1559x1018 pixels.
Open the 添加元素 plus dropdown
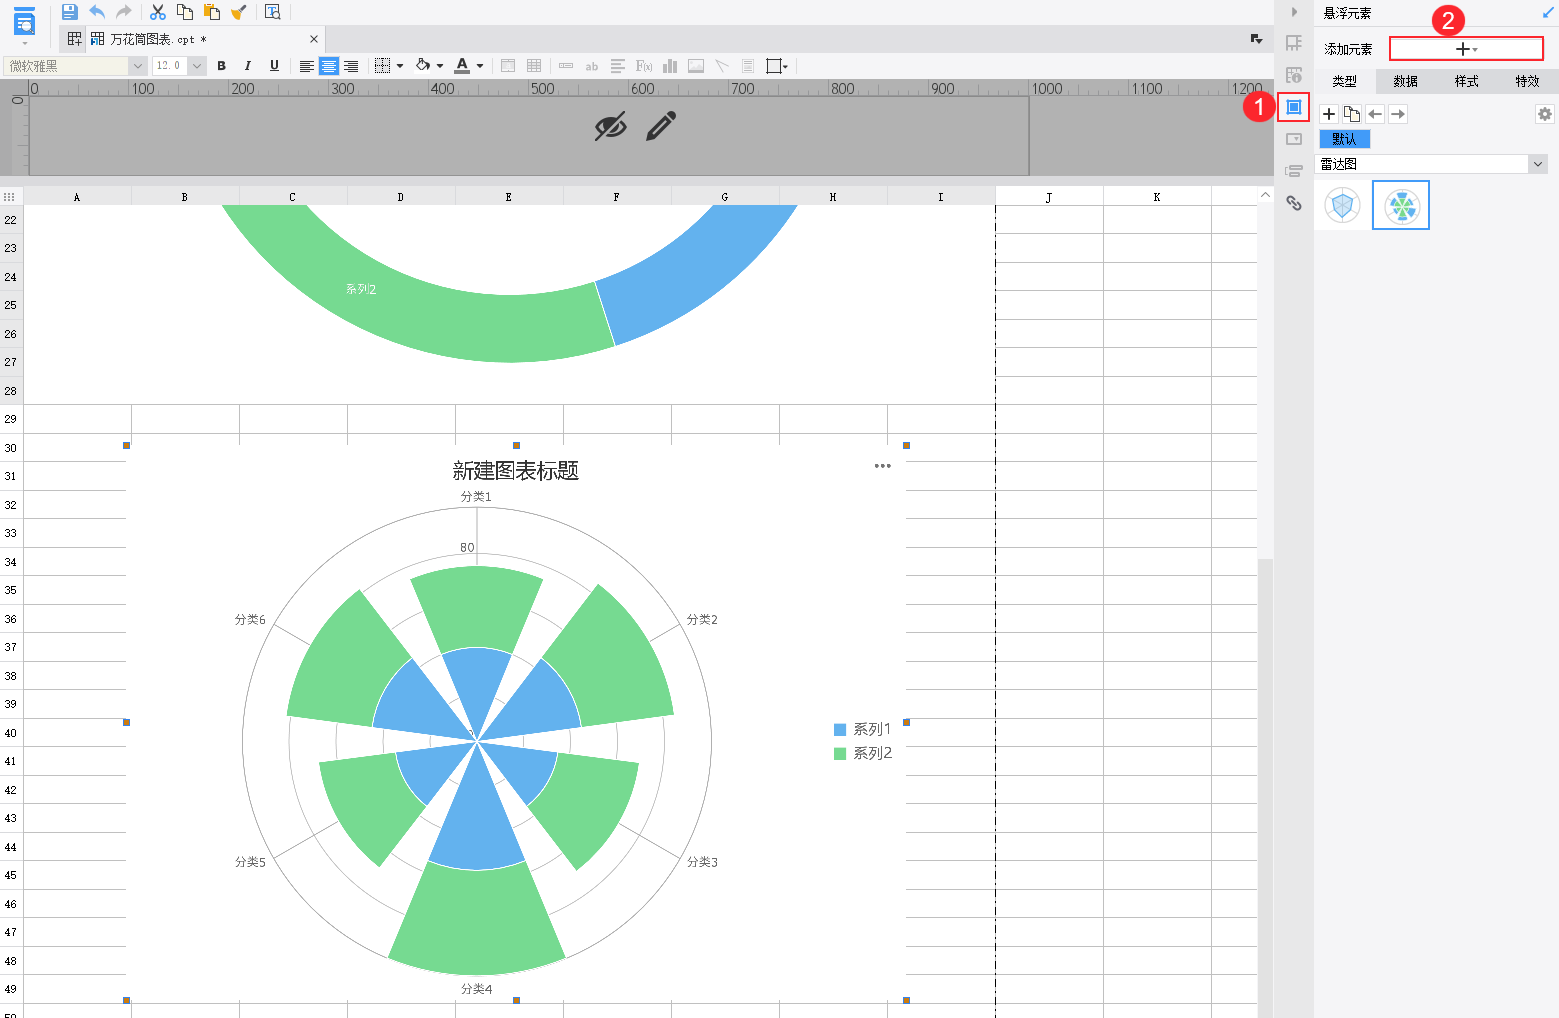click(1466, 49)
